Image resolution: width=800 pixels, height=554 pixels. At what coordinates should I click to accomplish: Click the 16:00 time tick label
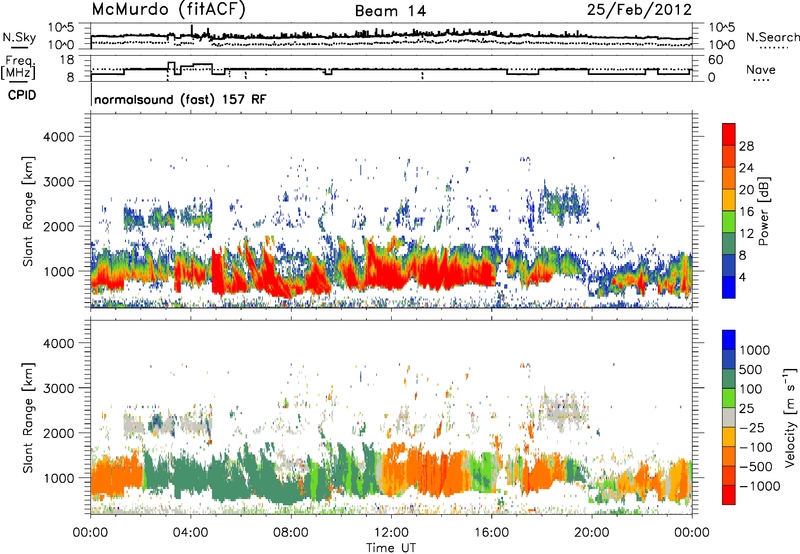tap(492, 533)
